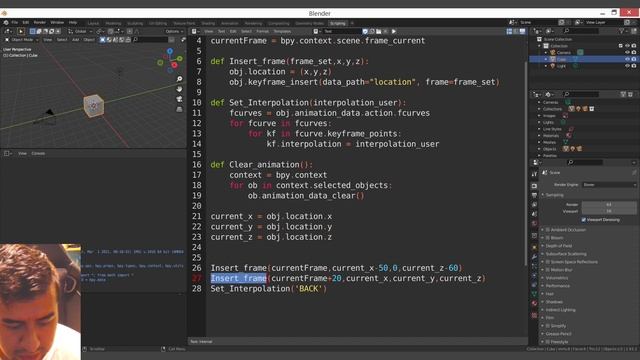640x360 pixels.
Task: Open the Global transform orientation dropdown
Action: point(80,31)
